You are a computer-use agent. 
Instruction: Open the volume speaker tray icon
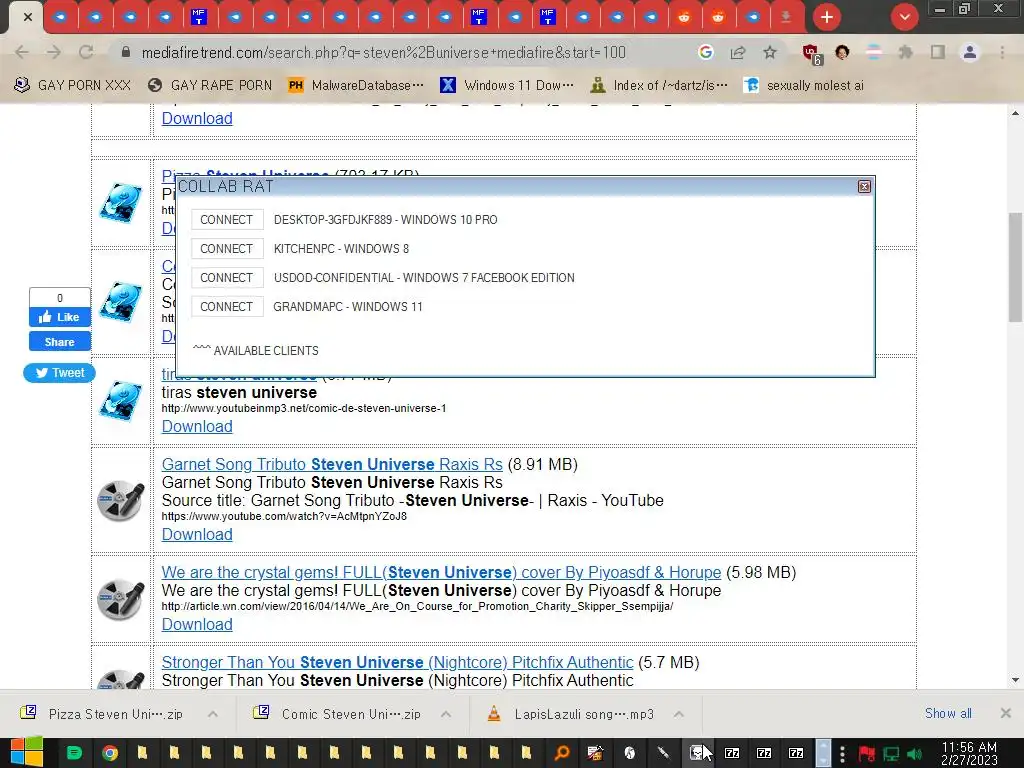(915, 754)
